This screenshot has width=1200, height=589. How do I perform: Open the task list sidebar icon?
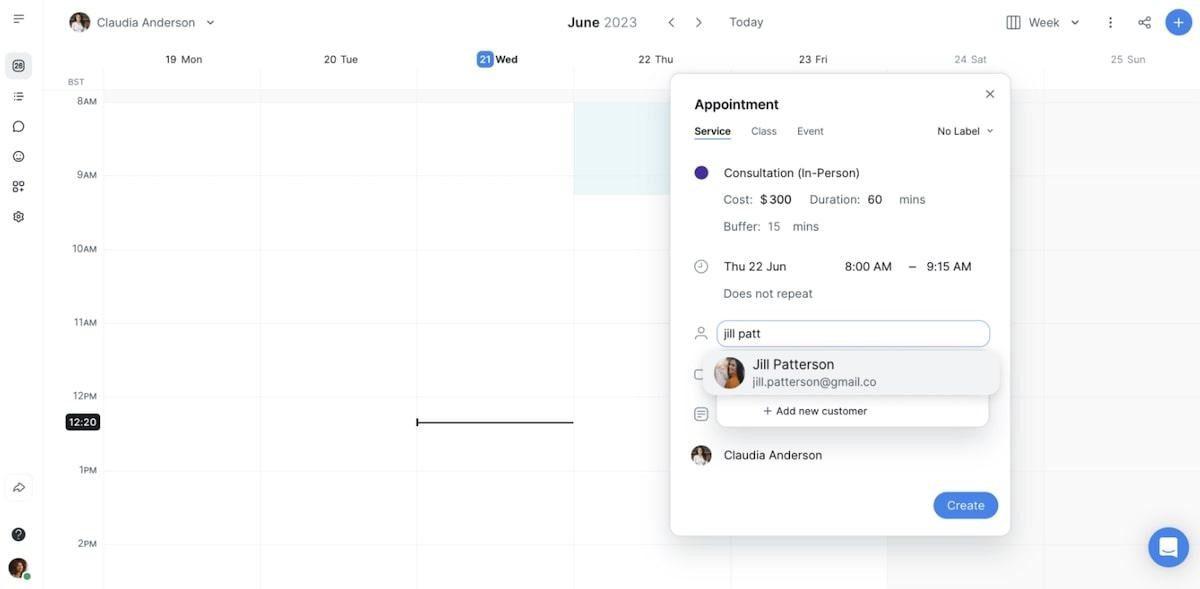tap(18, 96)
